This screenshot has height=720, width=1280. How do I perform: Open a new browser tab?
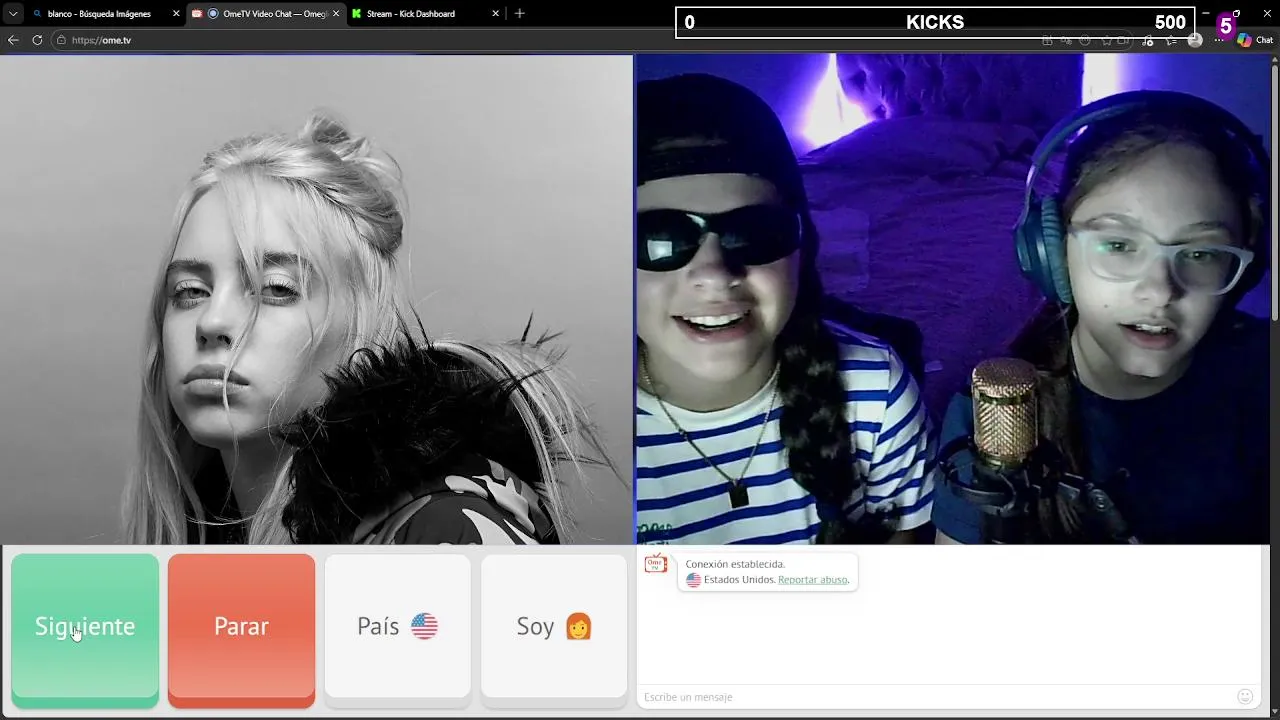pyautogui.click(x=519, y=14)
